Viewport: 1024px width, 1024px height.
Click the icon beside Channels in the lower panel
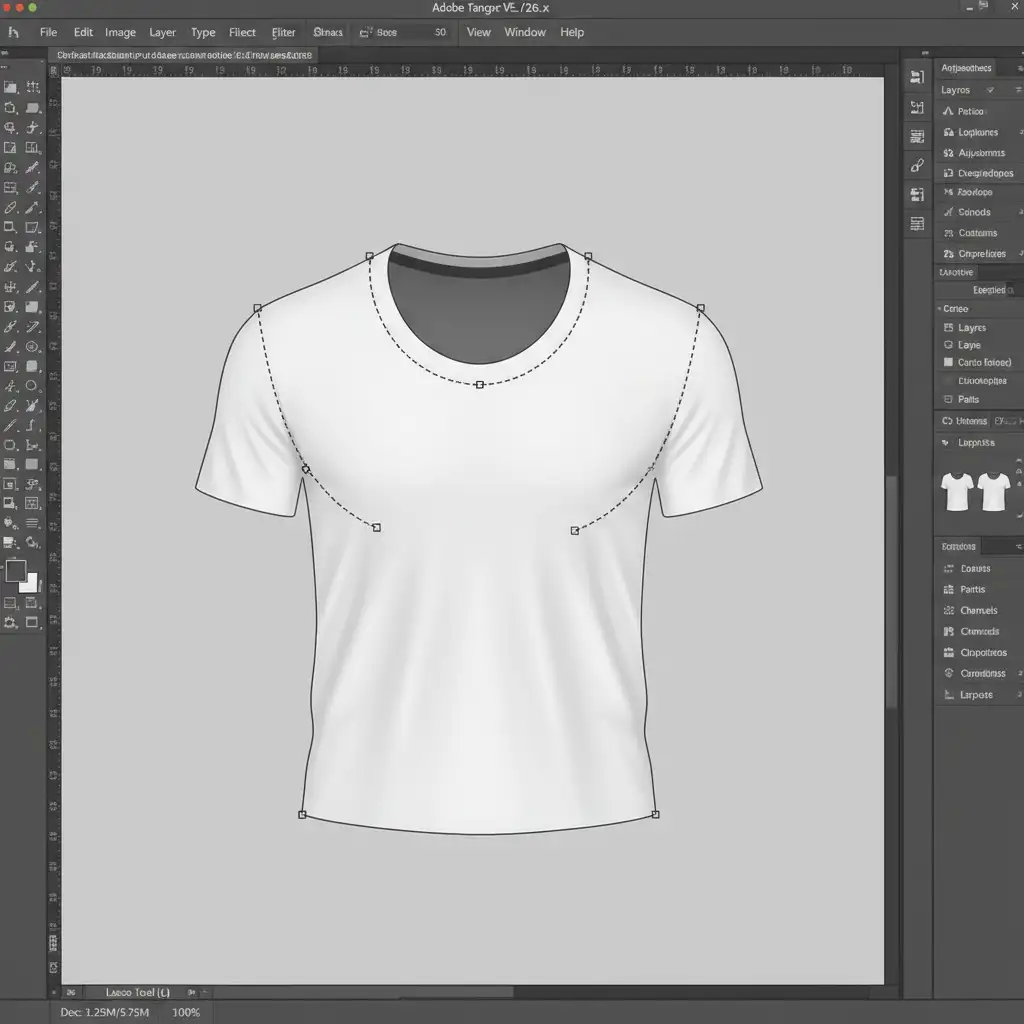(x=949, y=611)
